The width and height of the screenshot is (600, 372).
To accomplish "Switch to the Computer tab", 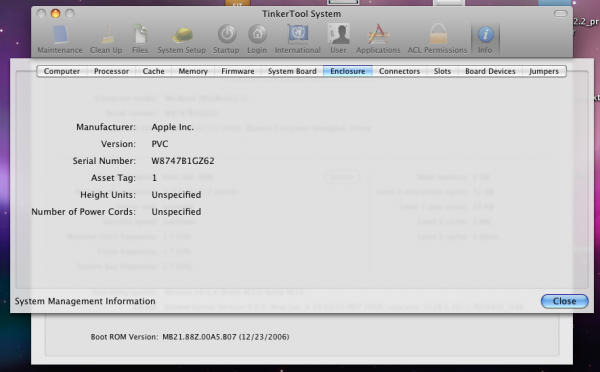I will pyautogui.click(x=62, y=71).
